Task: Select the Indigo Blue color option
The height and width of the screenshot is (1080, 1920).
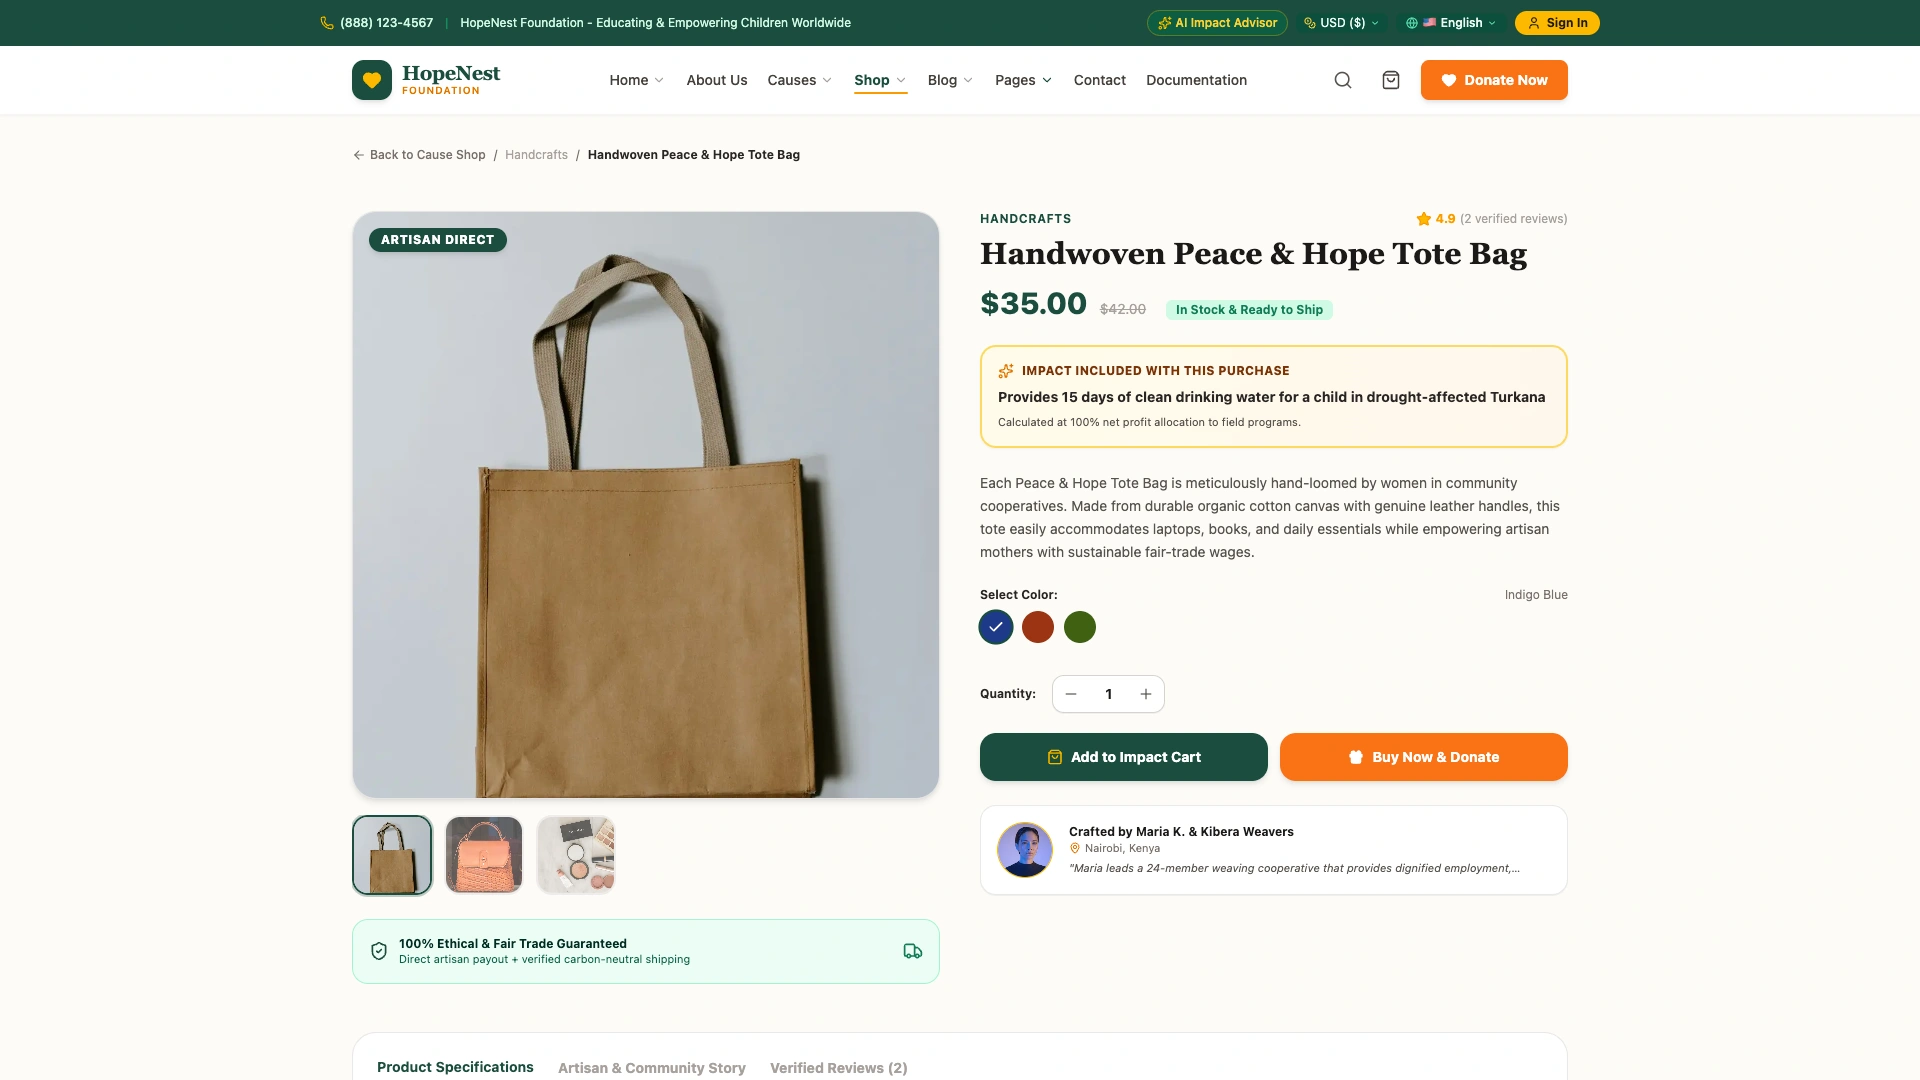Action: click(996, 627)
